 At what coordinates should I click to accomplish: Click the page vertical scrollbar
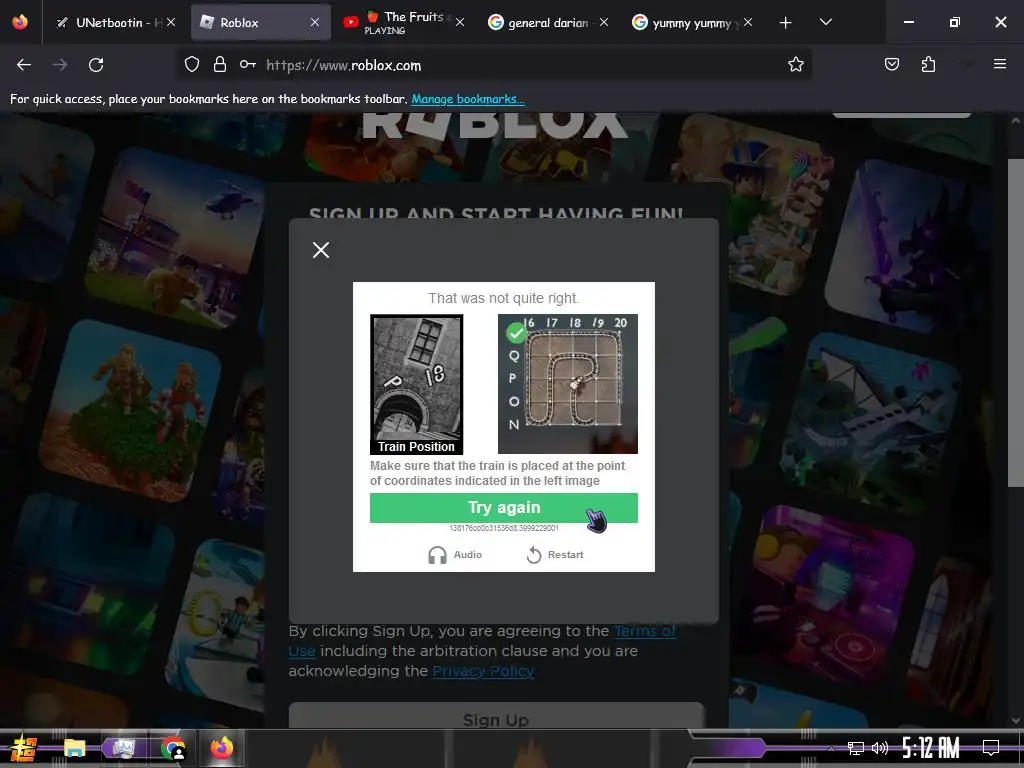tap(1015, 323)
